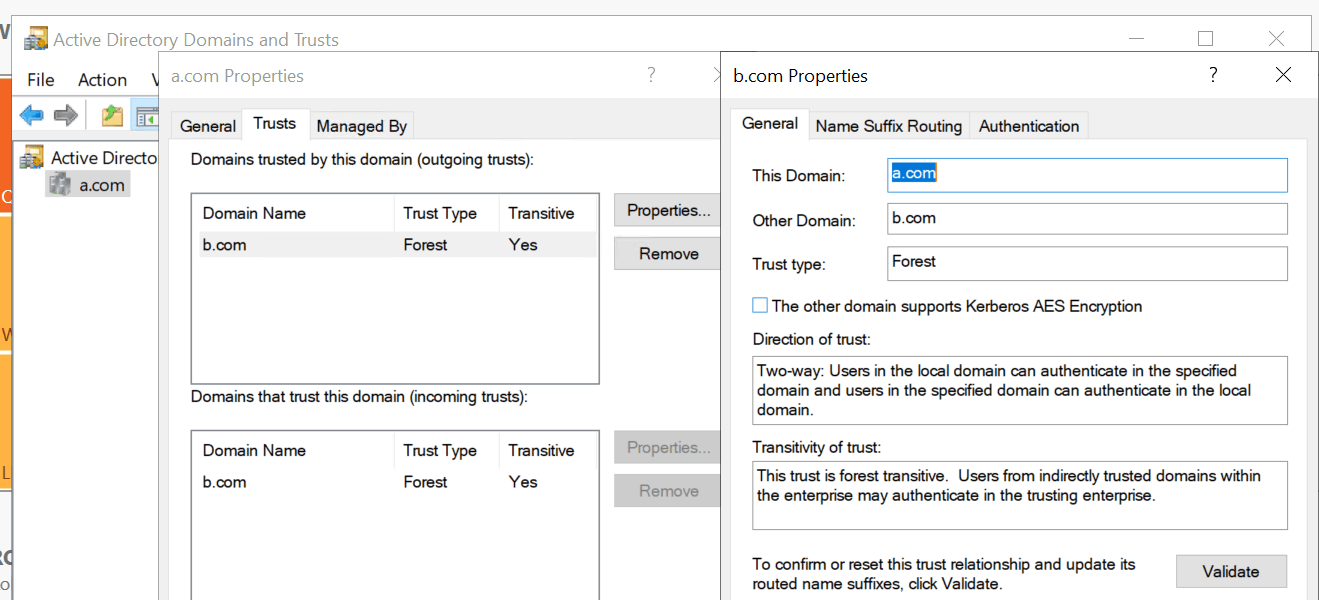This screenshot has height=600, width=1319.
Task: Switch to the Authentication tab
Action: [1029, 126]
